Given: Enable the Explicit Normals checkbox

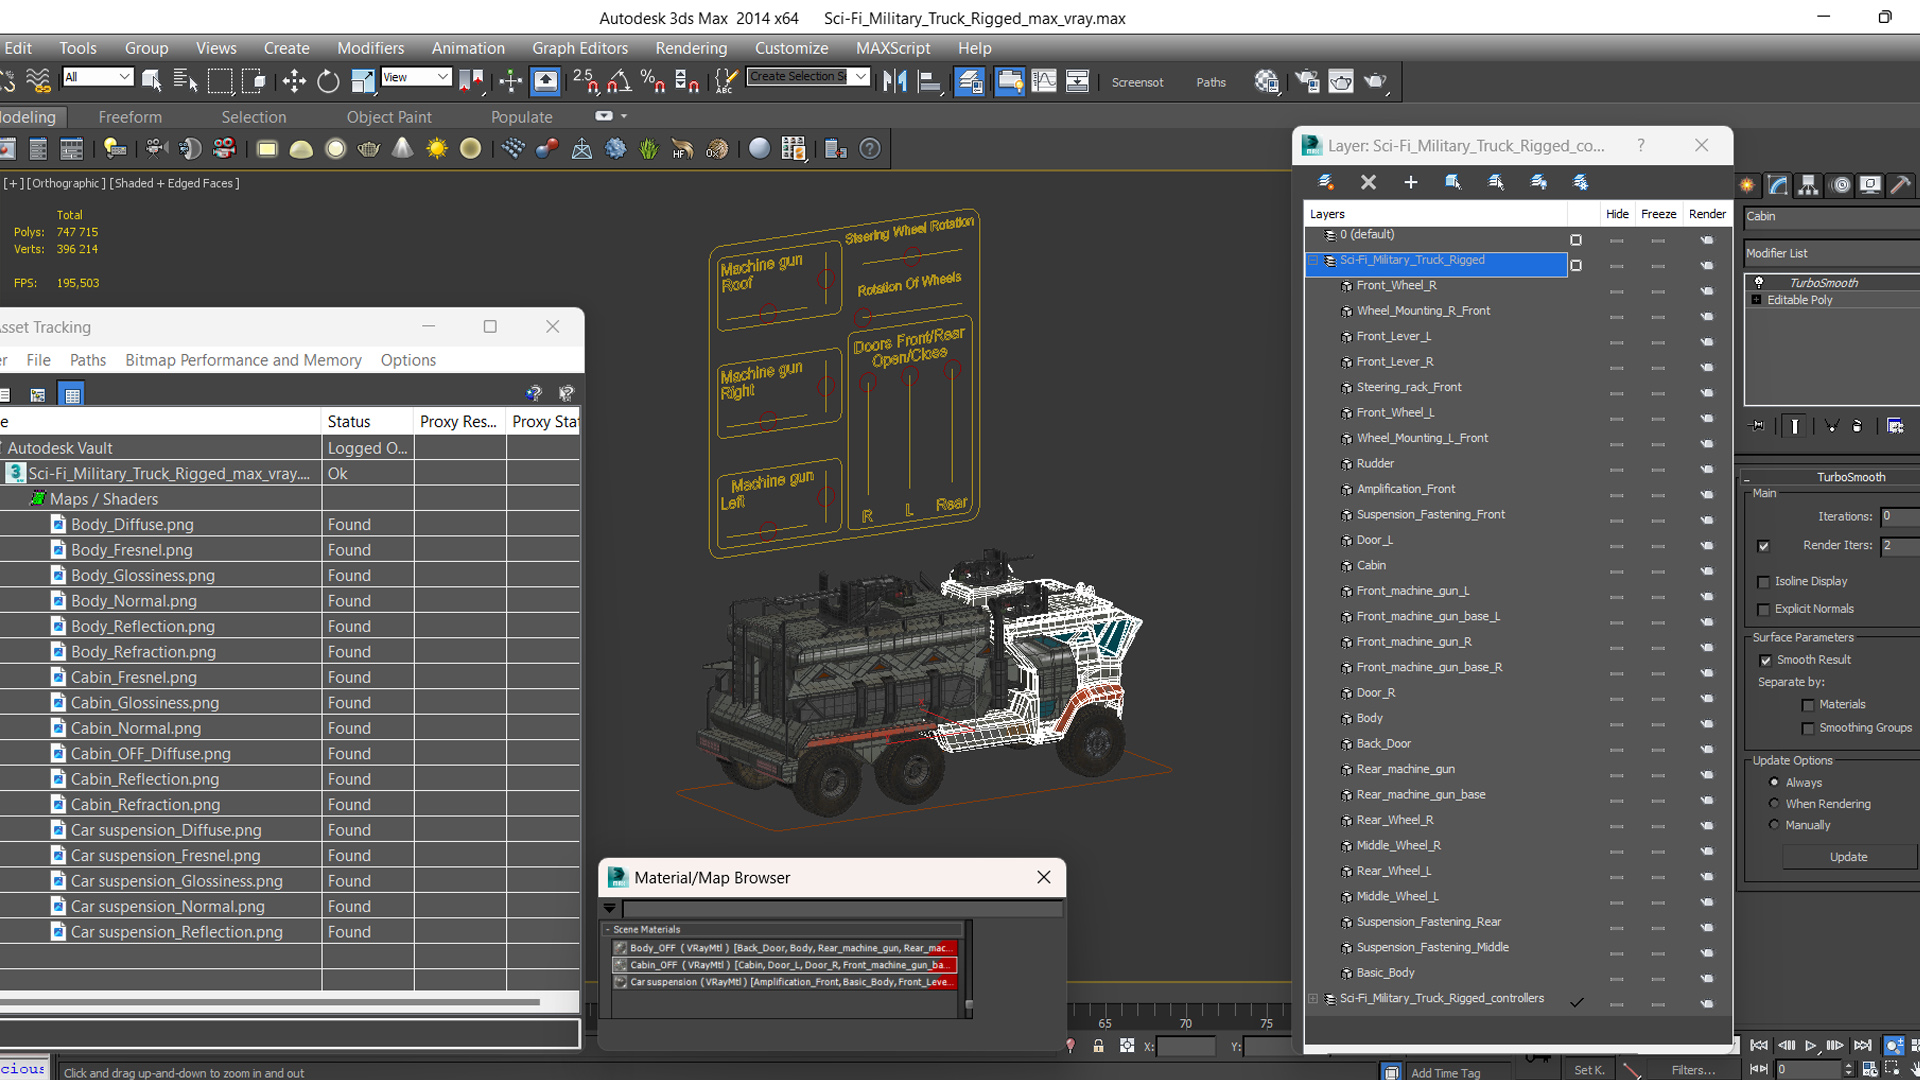Looking at the screenshot, I should 1764,610.
